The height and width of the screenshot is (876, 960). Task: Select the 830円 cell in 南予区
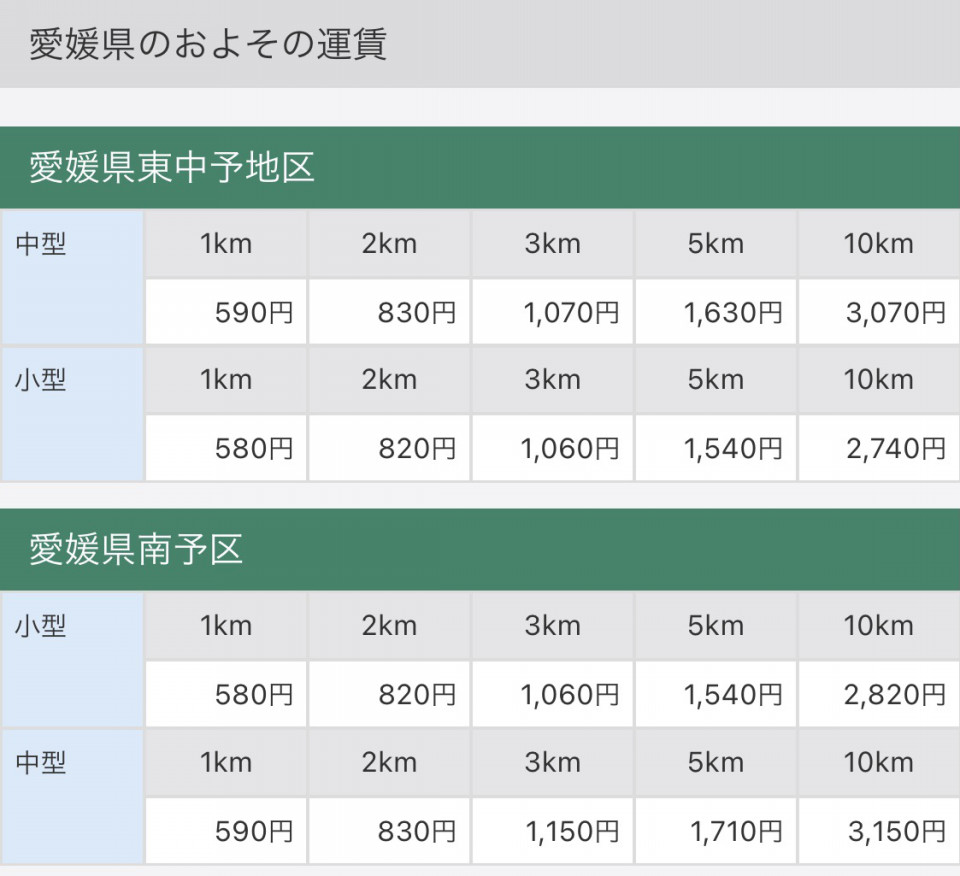[x=389, y=831]
